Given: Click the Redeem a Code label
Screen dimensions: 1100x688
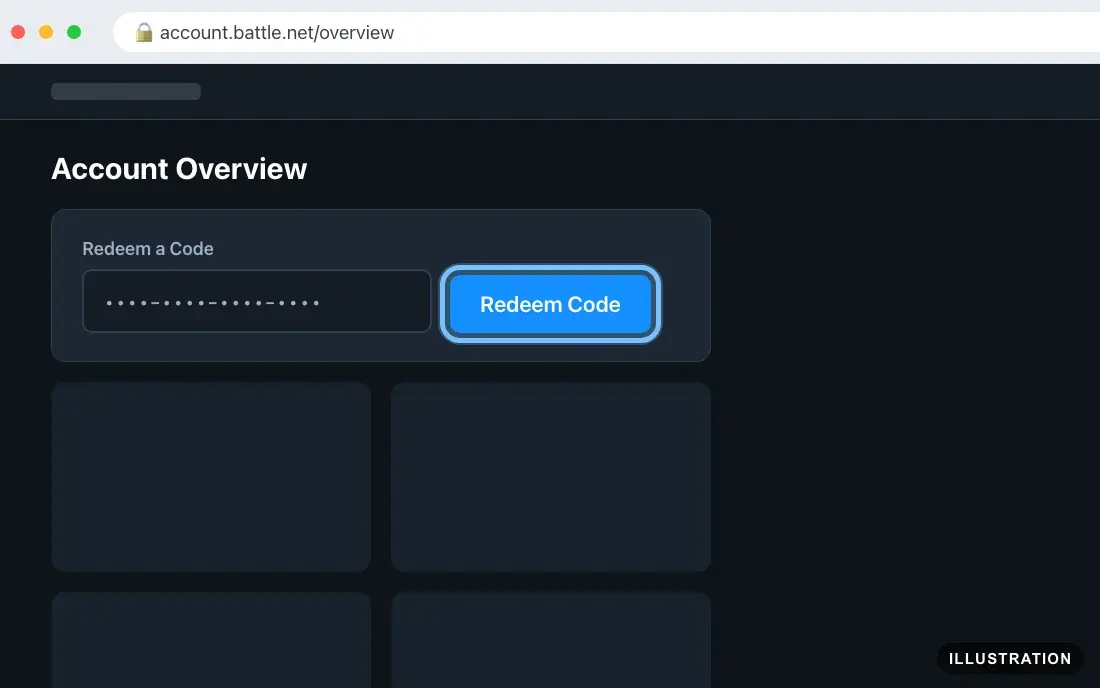Looking at the screenshot, I should pyautogui.click(x=148, y=248).
